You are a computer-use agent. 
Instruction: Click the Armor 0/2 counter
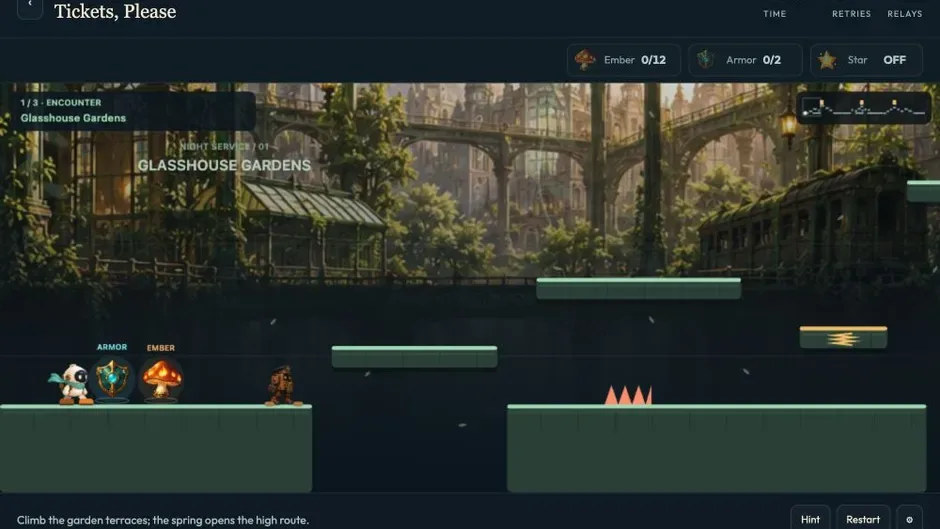tap(745, 60)
